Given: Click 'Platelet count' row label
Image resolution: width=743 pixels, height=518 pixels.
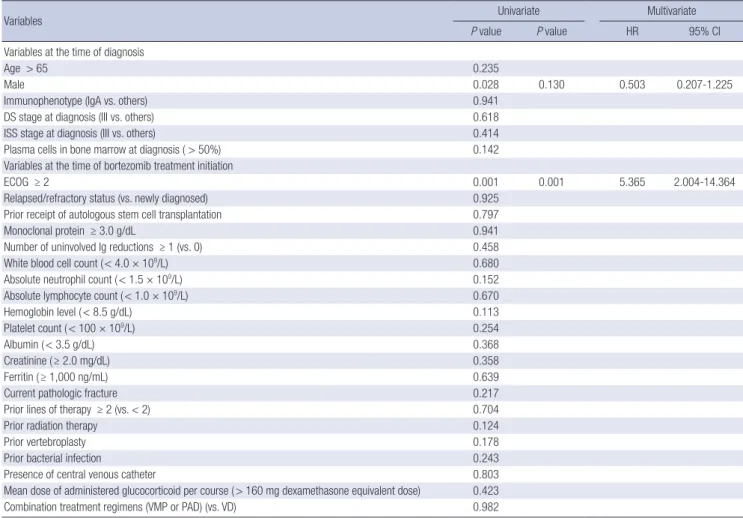Looking at the screenshot, I should click(69, 328).
